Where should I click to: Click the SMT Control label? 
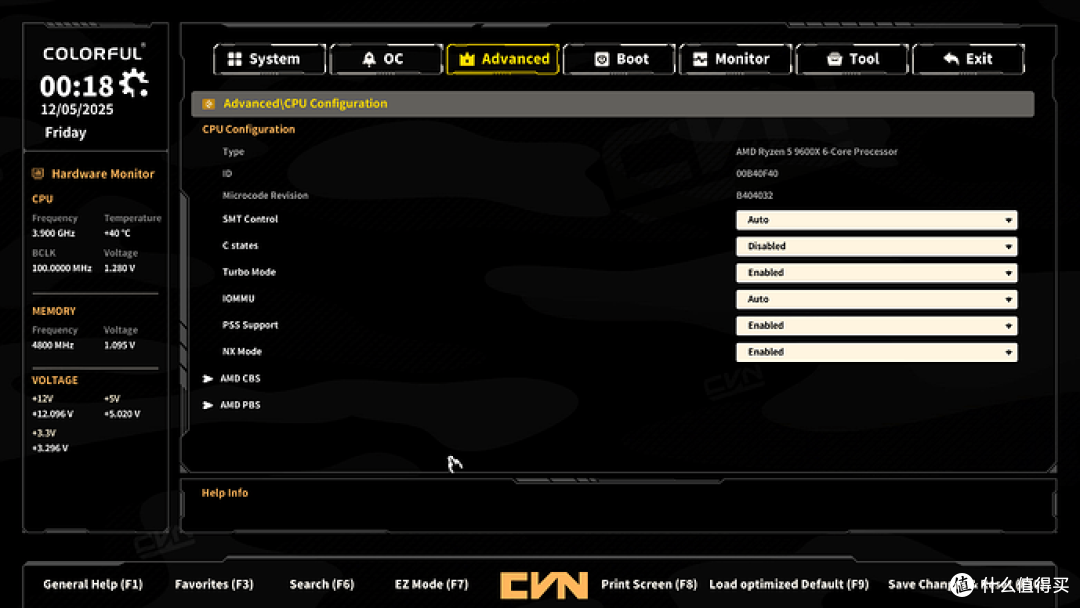250,219
